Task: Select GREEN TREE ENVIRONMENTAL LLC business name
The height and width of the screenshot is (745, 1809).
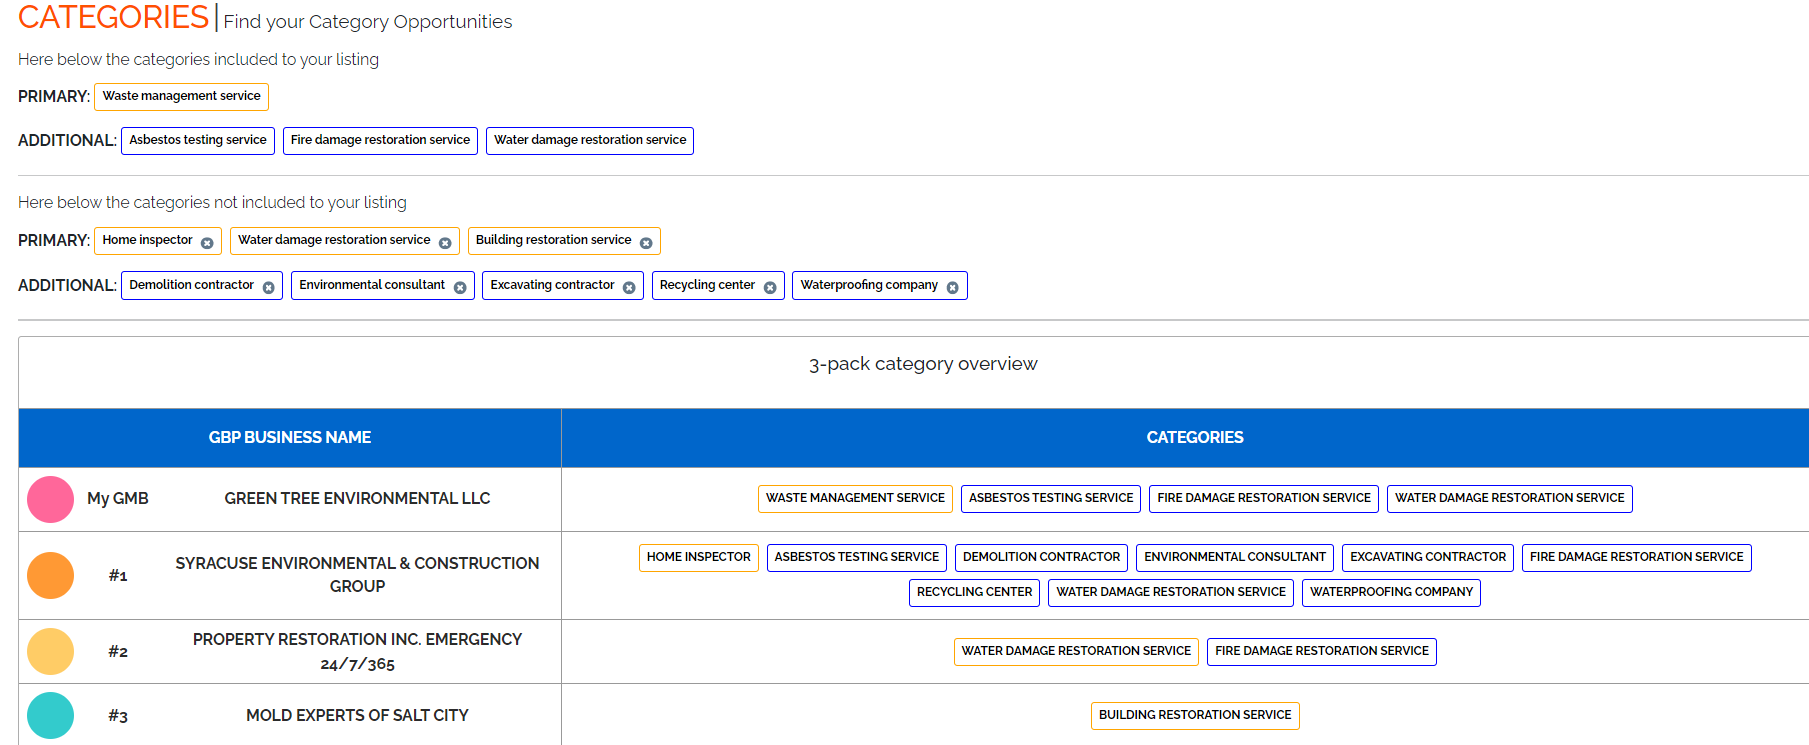Action: click(x=357, y=498)
